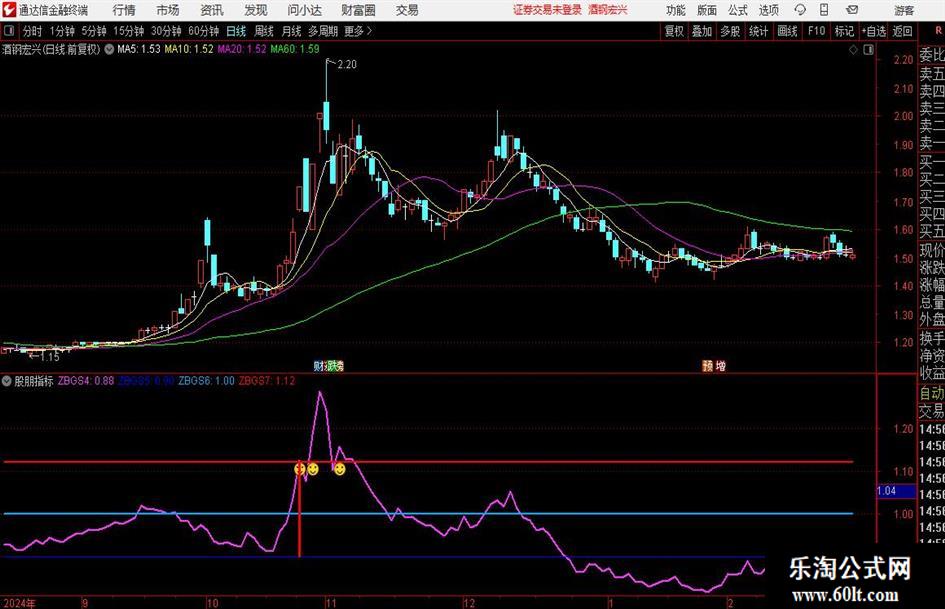
Task: Open the 财富圈 menu
Action: coord(358,10)
